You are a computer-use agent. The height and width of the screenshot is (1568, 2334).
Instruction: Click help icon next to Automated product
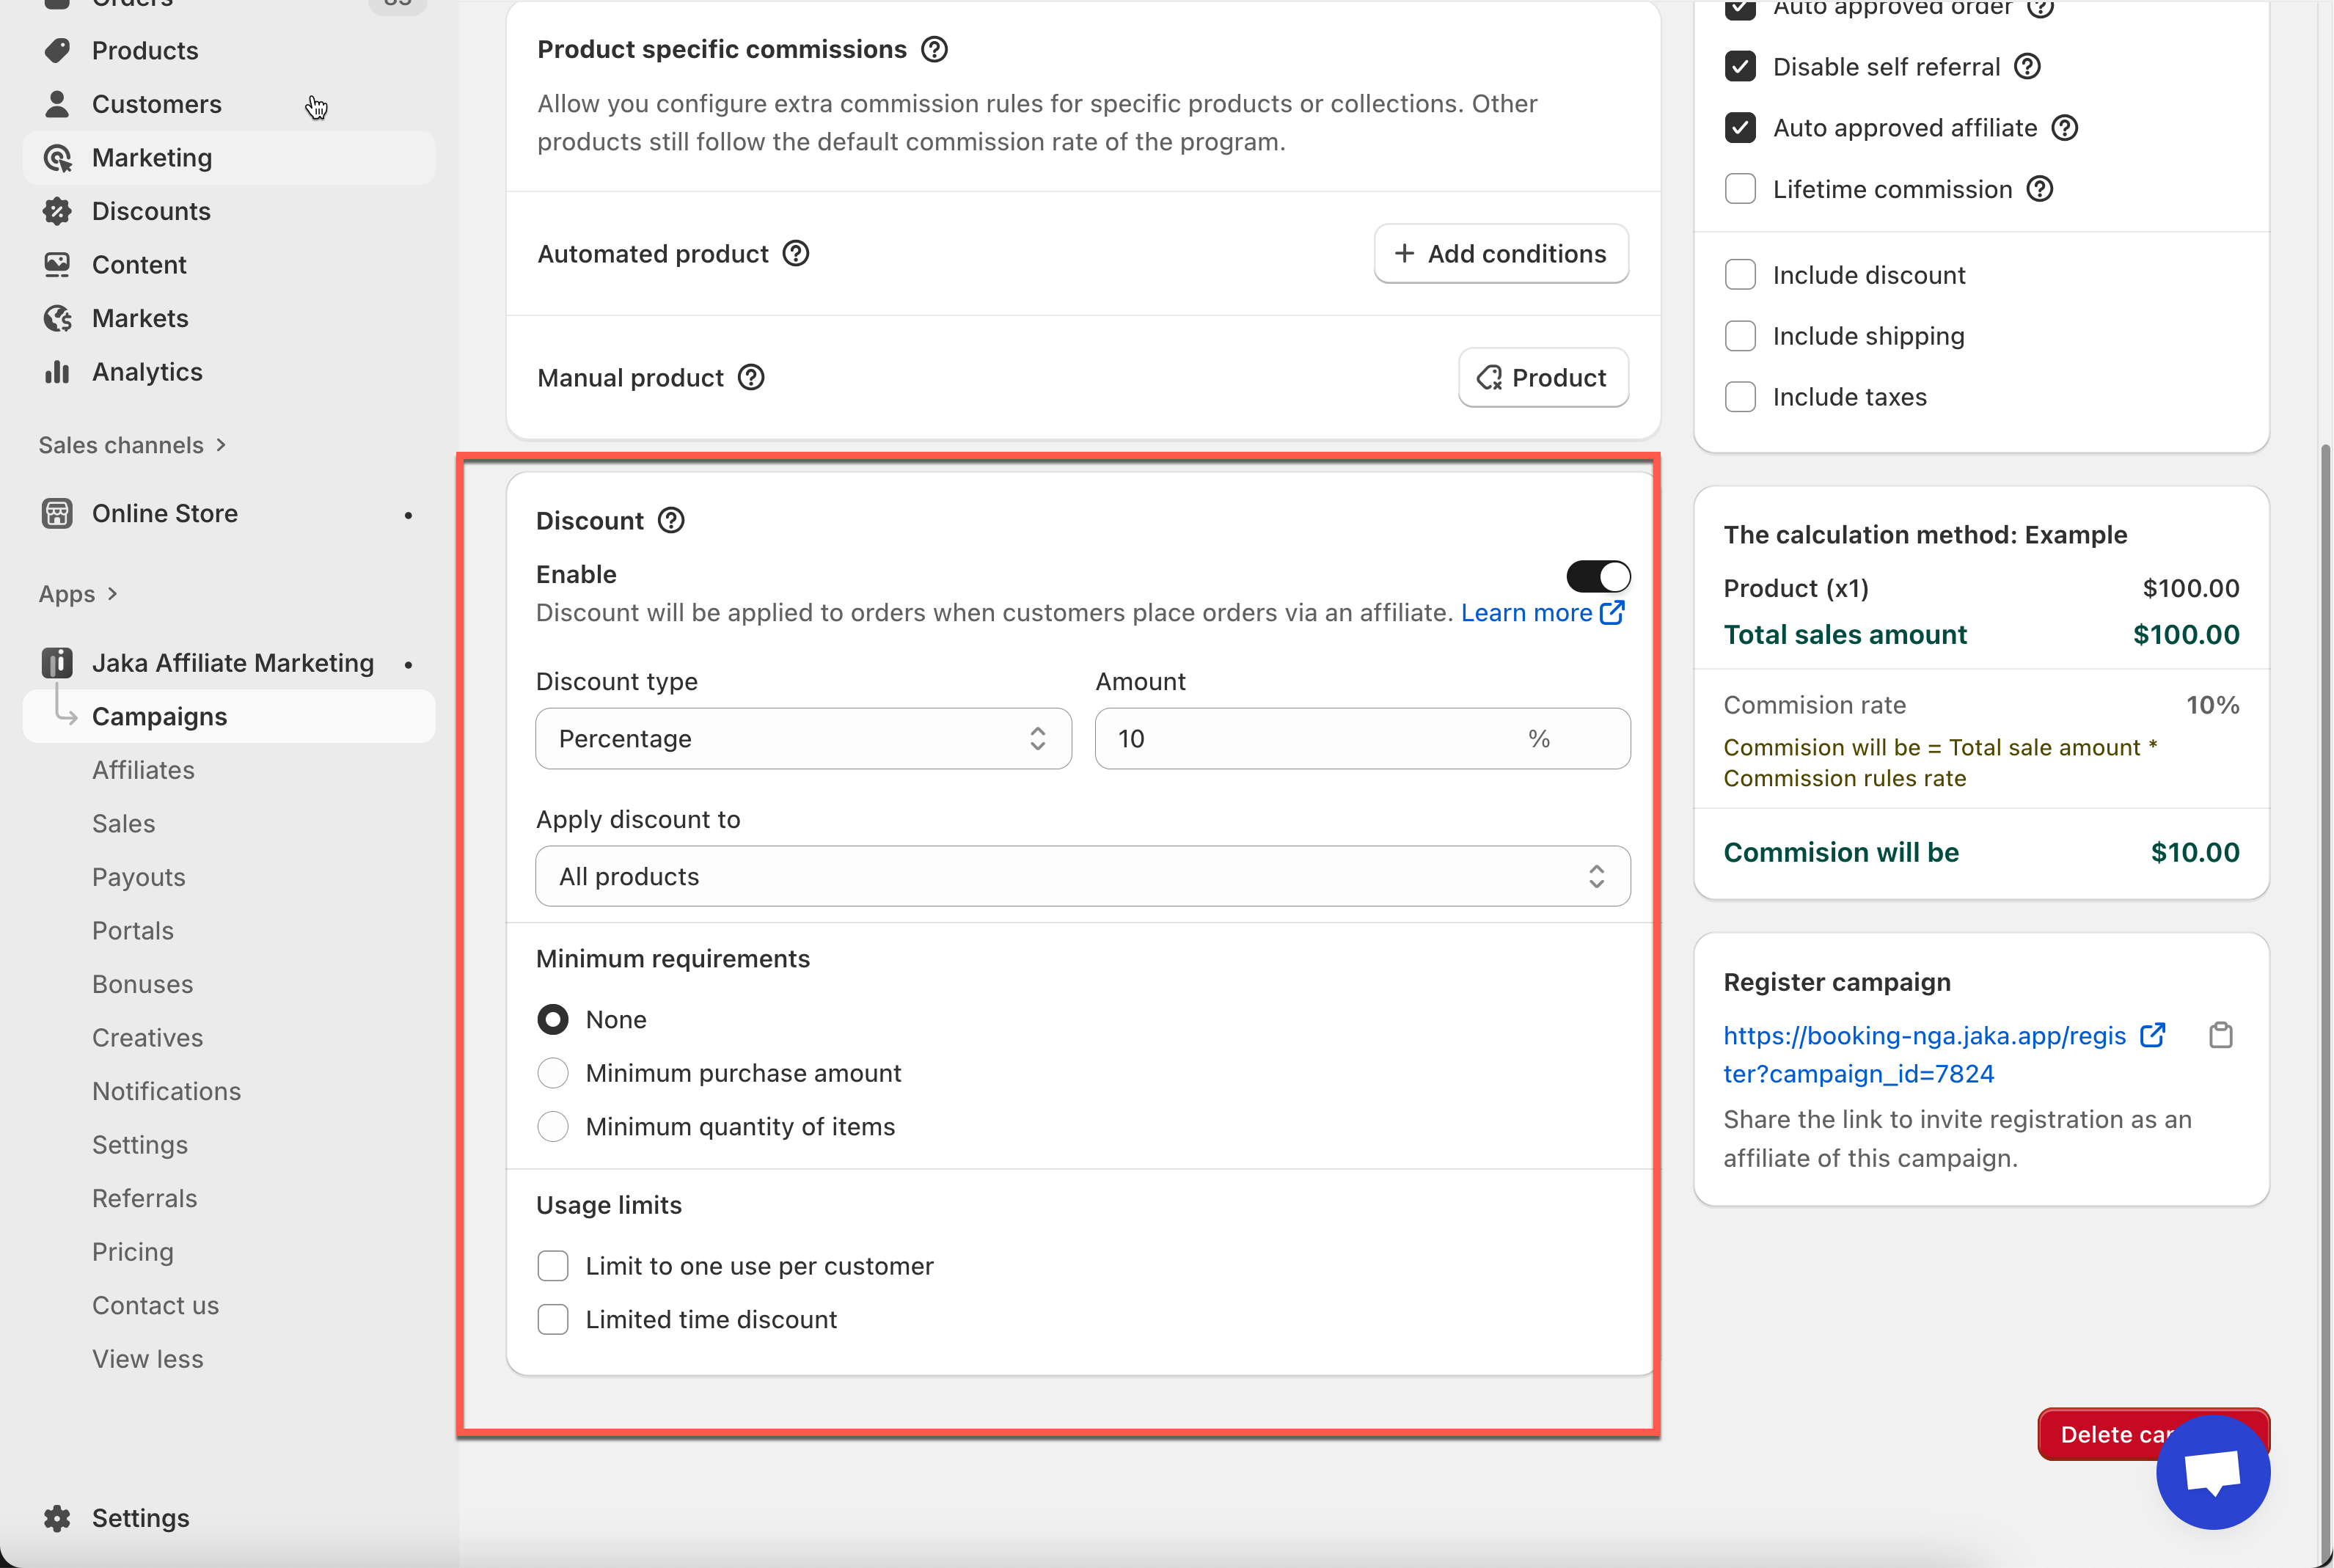click(x=796, y=254)
